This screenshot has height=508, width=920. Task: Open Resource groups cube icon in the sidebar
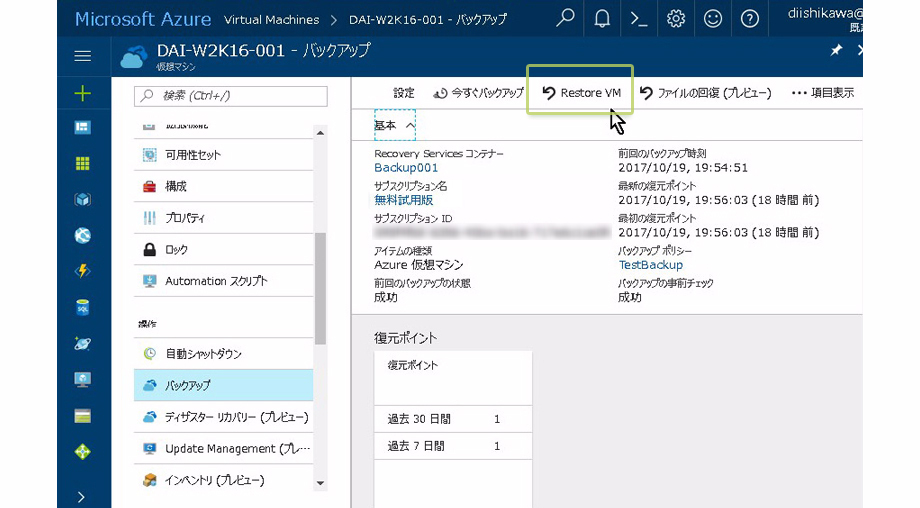(x=83, y=199)
